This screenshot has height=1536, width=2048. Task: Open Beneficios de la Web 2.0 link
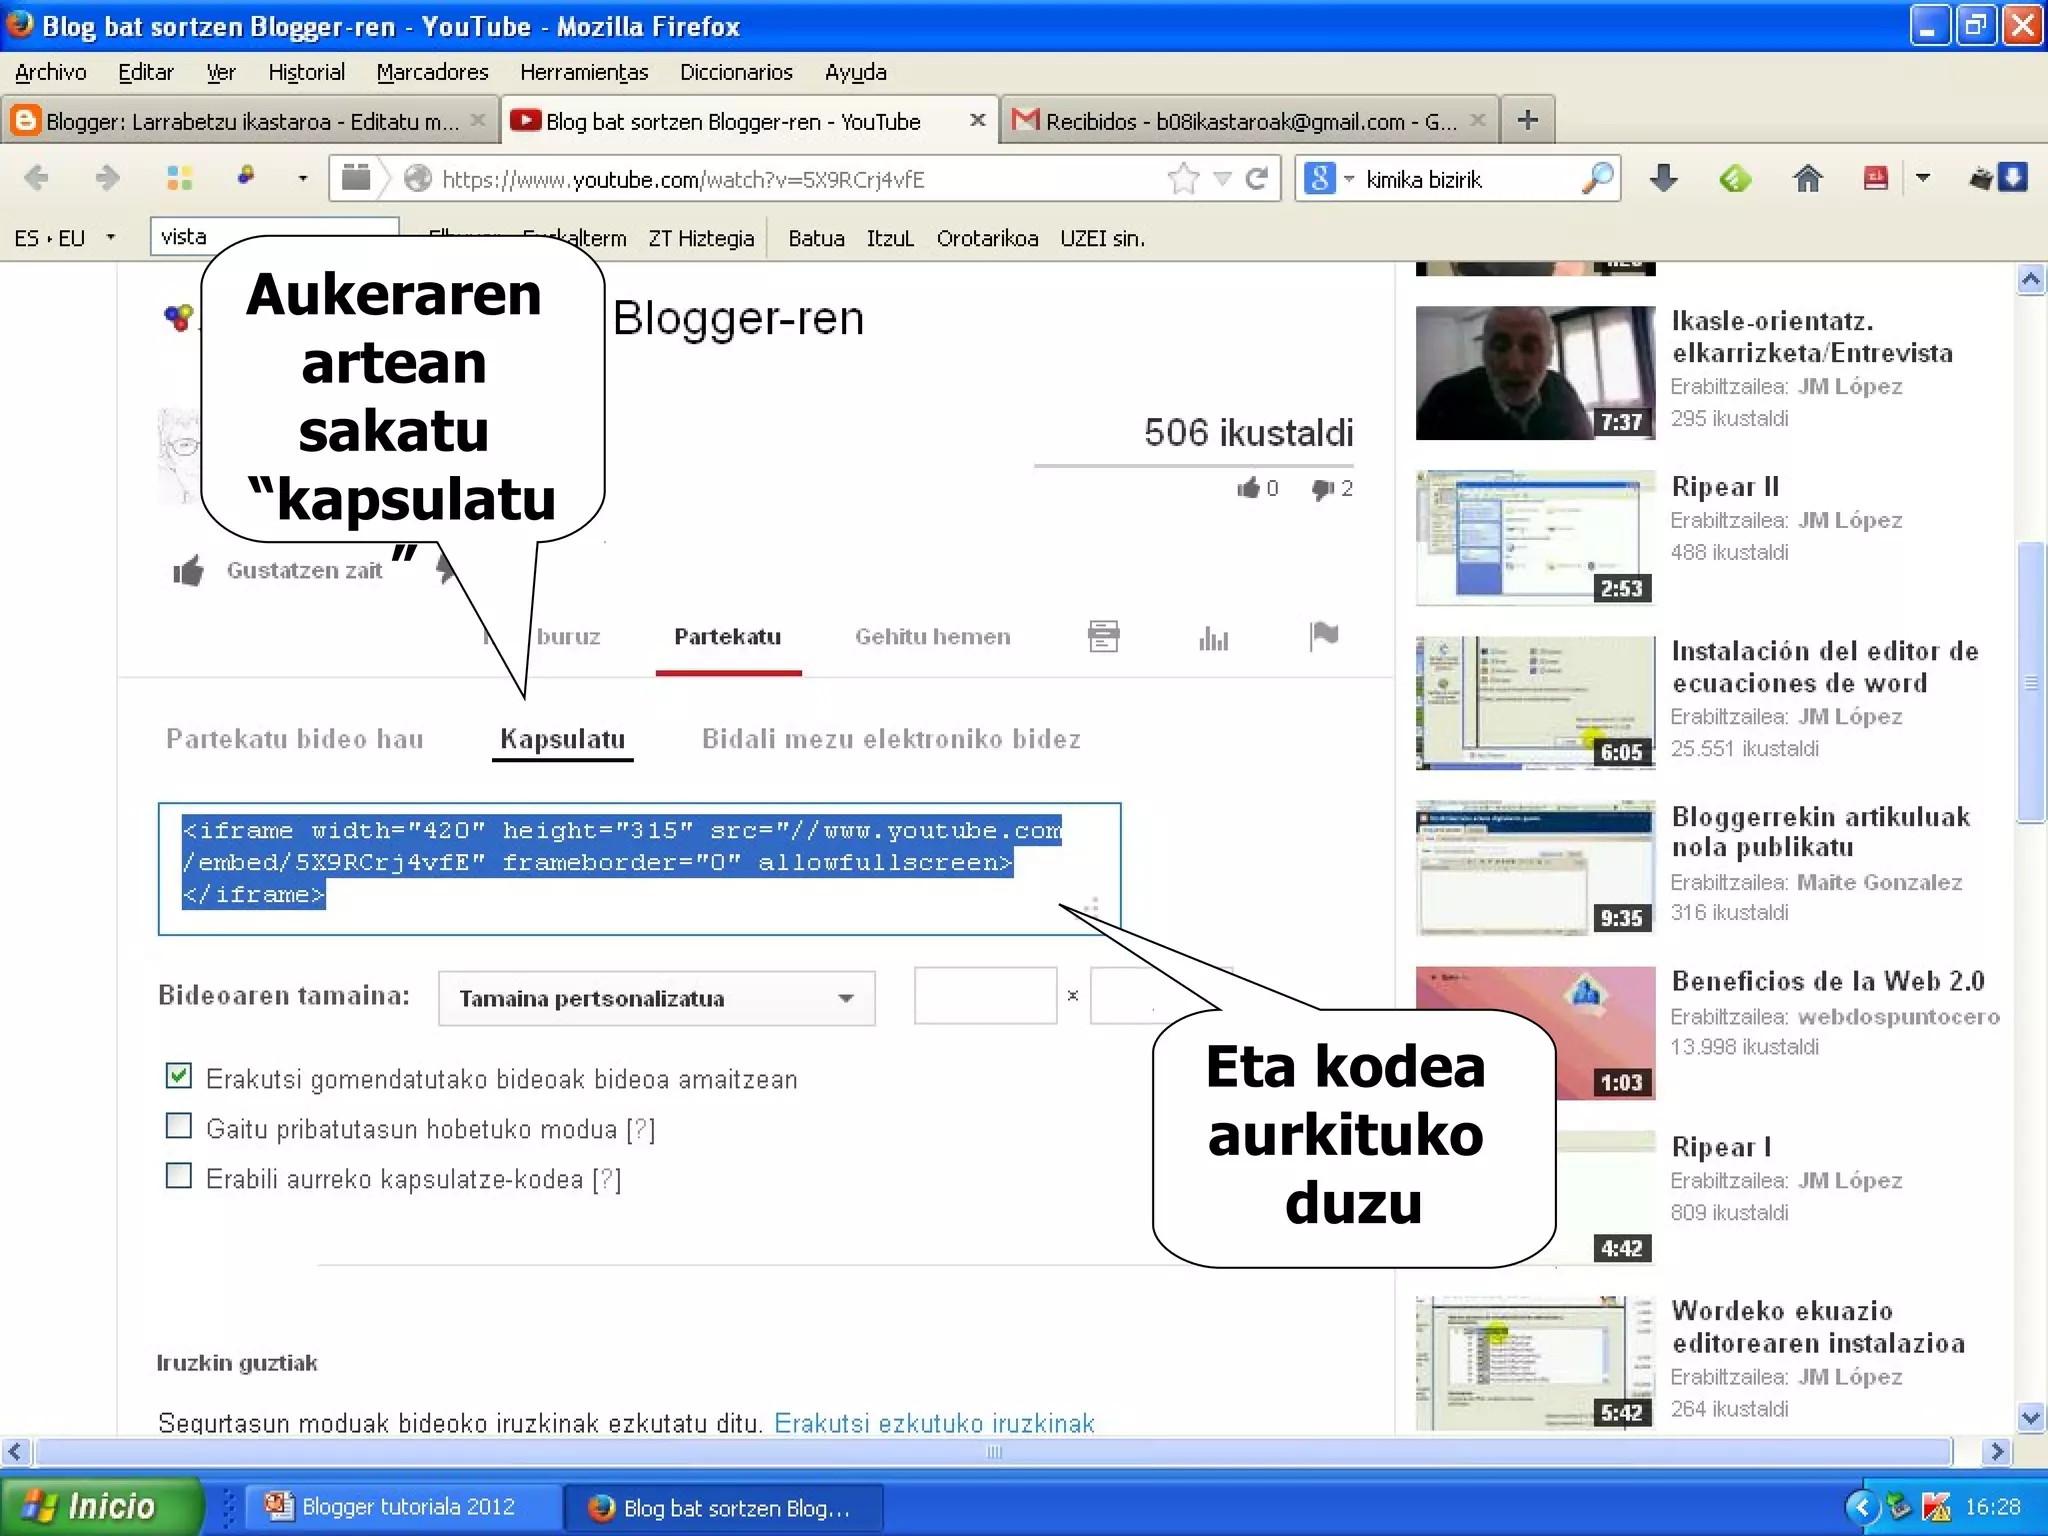(1828, 981)
